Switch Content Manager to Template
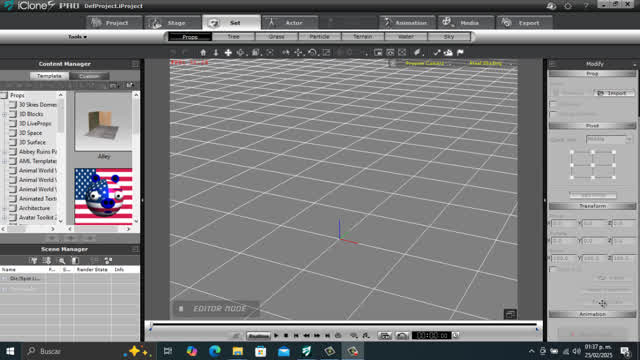This screenshot has height=360, width=640. click(x=49, y=76)
